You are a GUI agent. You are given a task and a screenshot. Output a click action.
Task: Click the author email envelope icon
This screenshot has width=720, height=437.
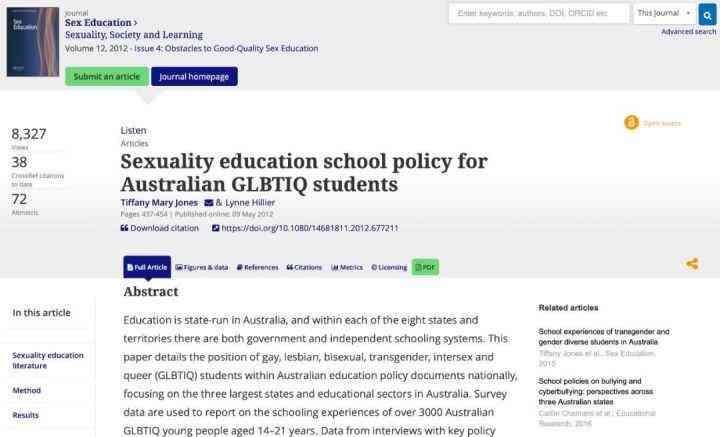coord(208,202)
